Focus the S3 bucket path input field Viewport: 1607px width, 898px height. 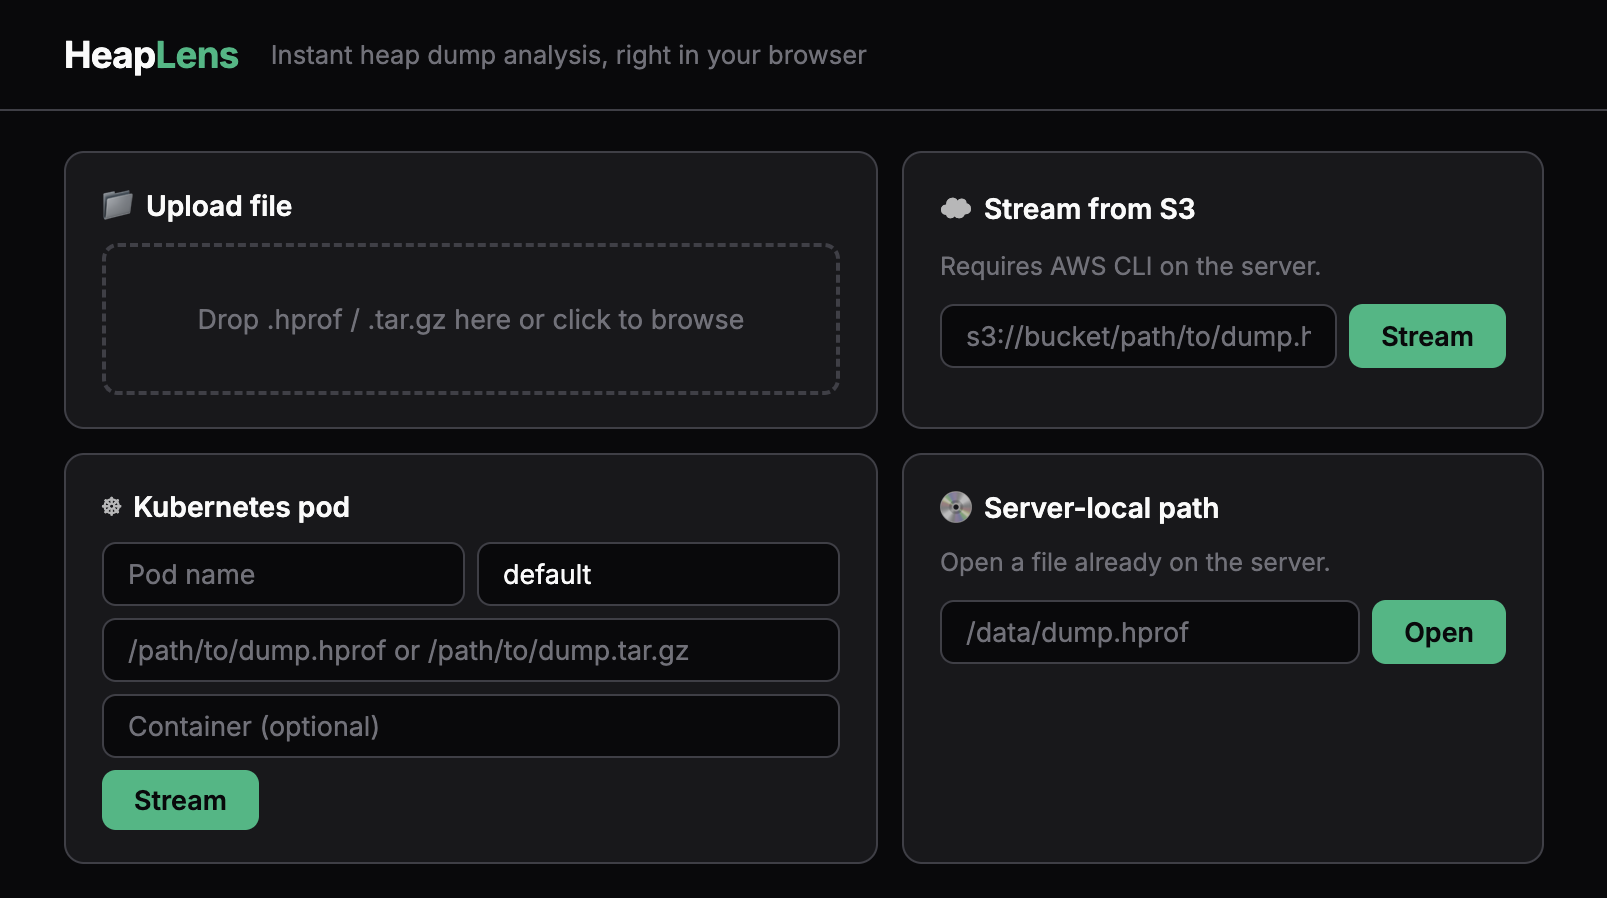point(1138,336)
